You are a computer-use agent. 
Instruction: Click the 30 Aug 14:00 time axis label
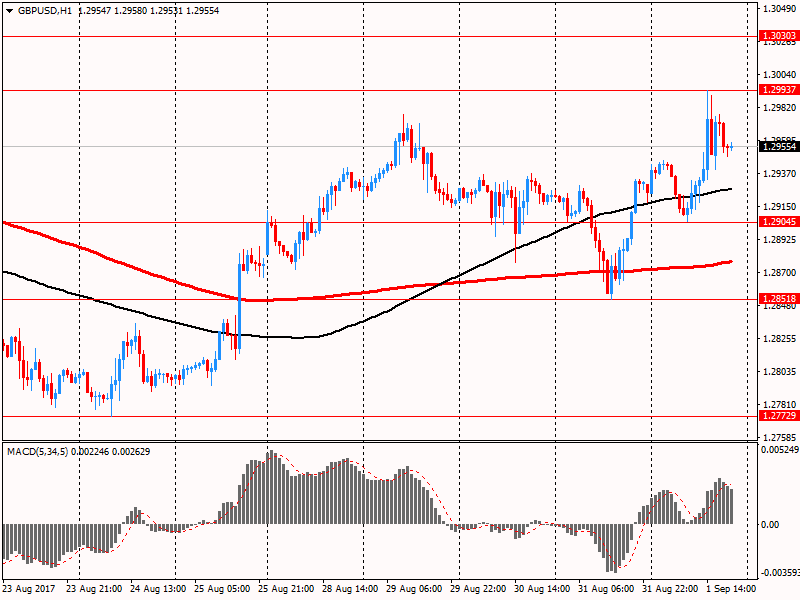[542, 589]
